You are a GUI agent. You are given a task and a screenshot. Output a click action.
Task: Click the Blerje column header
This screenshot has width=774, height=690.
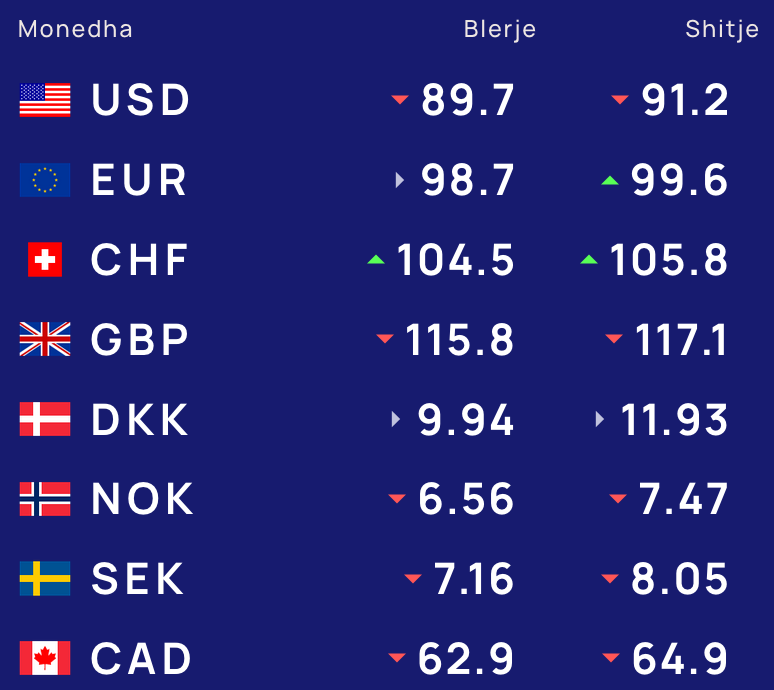(500, 29)
